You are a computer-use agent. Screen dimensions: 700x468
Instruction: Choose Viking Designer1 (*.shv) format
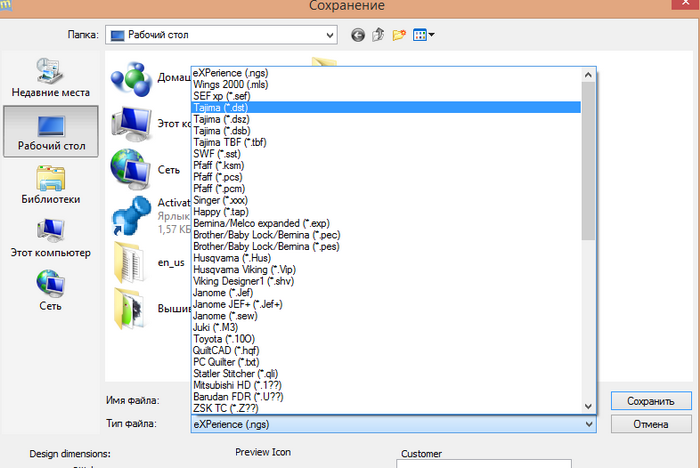386,281
